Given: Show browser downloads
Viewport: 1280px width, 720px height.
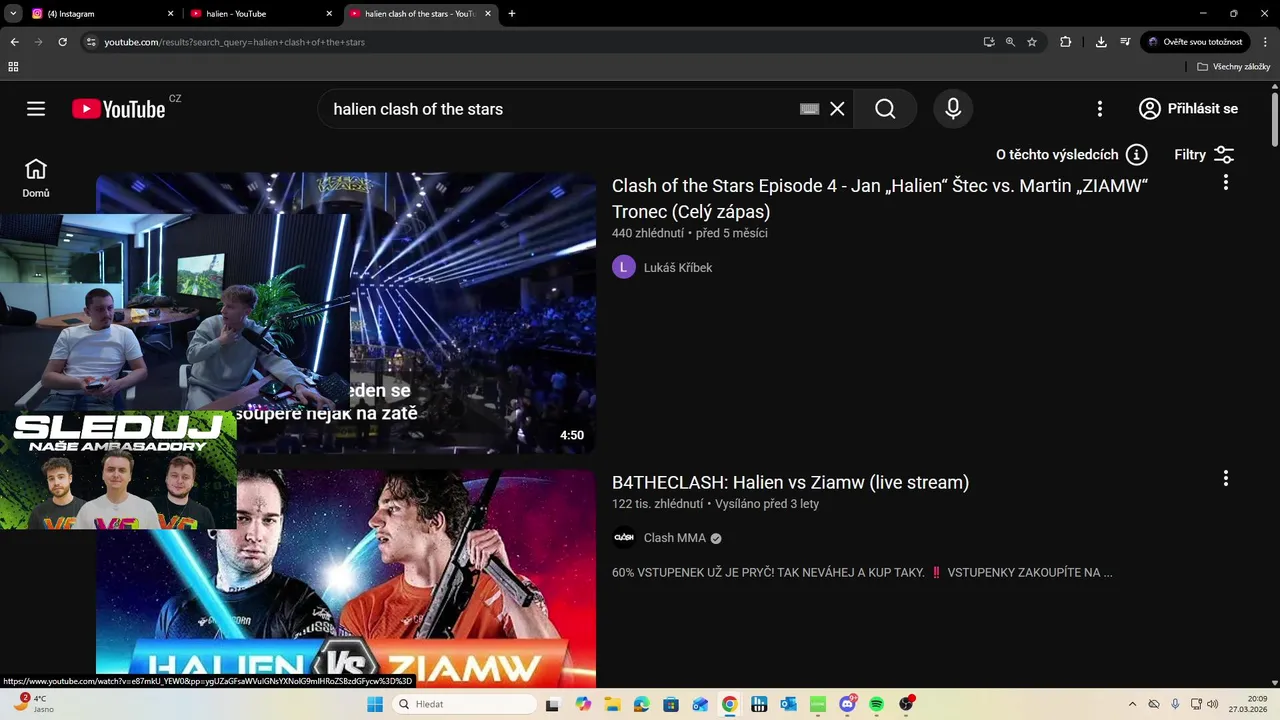Looking at the screenshot, I should [1101, 42].
